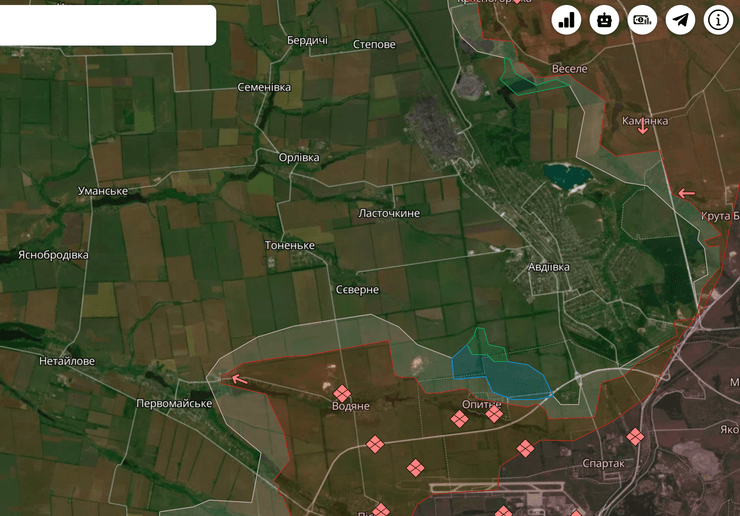Click the pink arrow left of Крута Б
Screen dimensions: 740x516
pyautogui.click(x=686, y=193)
